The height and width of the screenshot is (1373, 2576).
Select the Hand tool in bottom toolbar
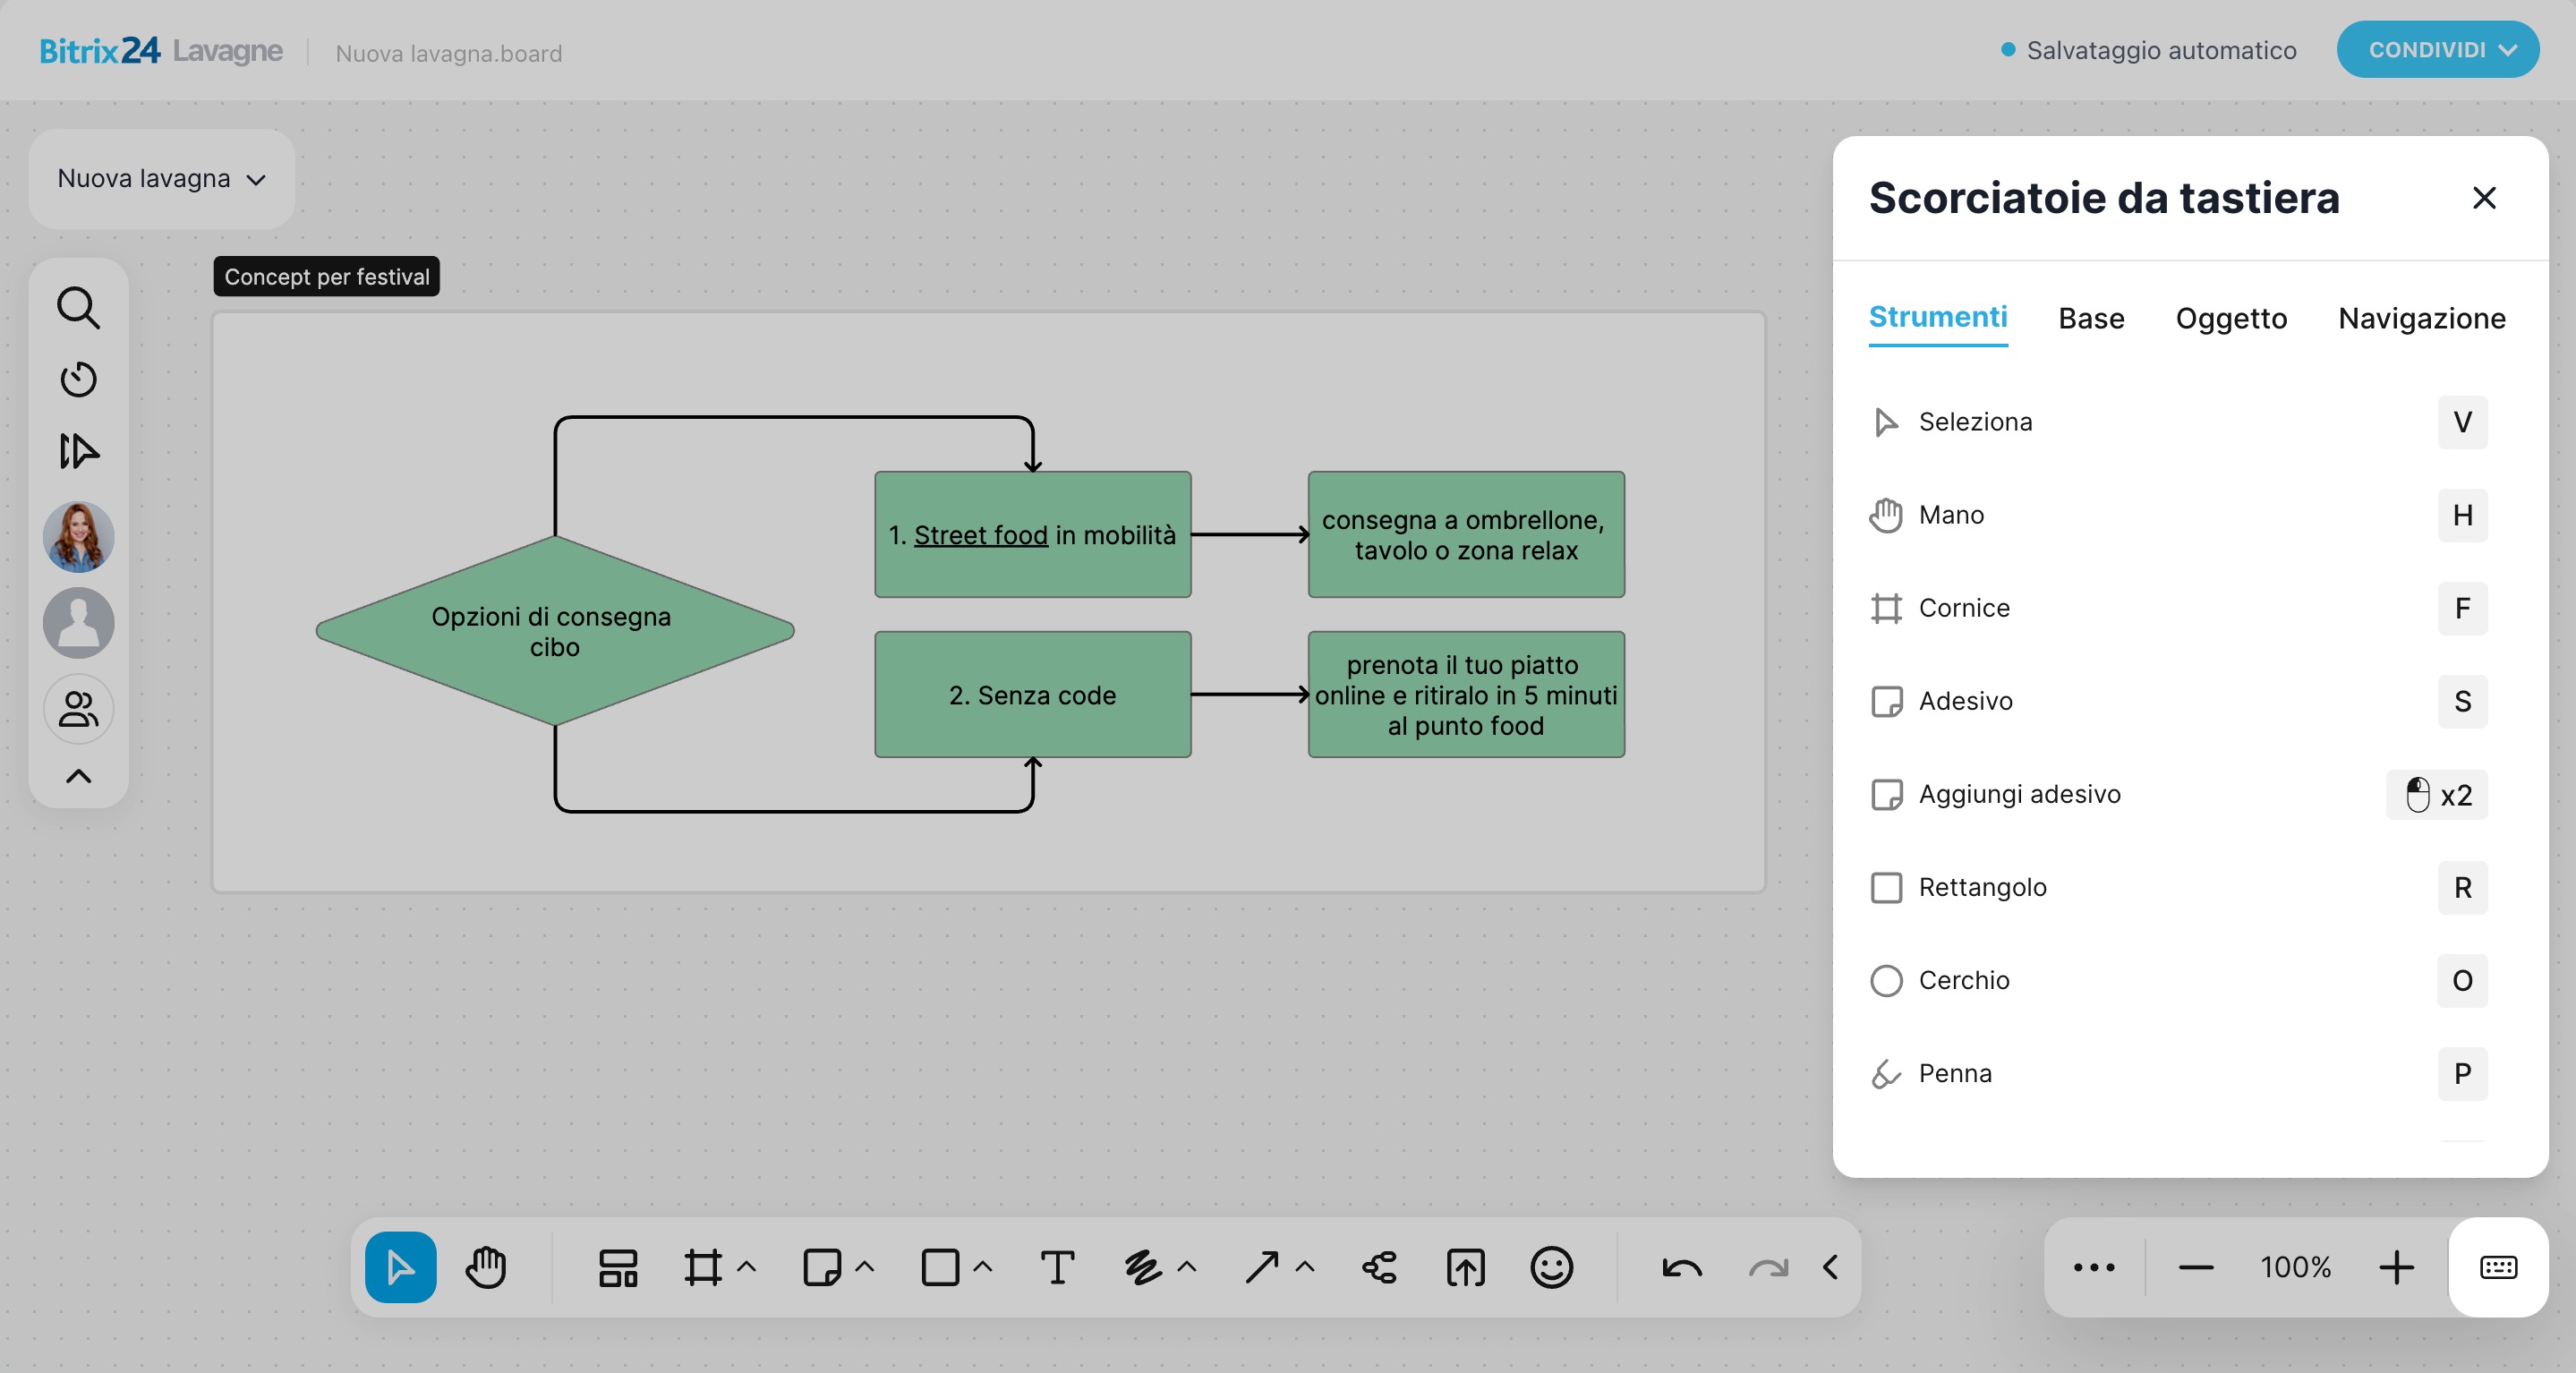coord(486,1267)
